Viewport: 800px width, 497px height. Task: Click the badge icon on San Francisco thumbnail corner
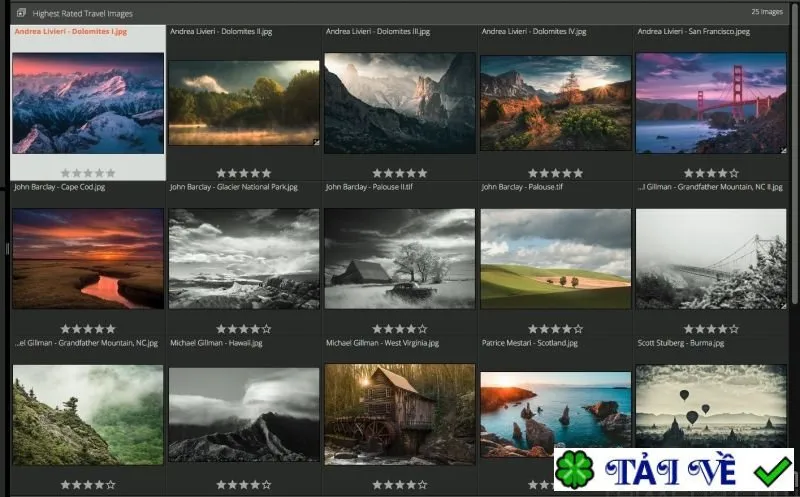[x=783, y=150]
